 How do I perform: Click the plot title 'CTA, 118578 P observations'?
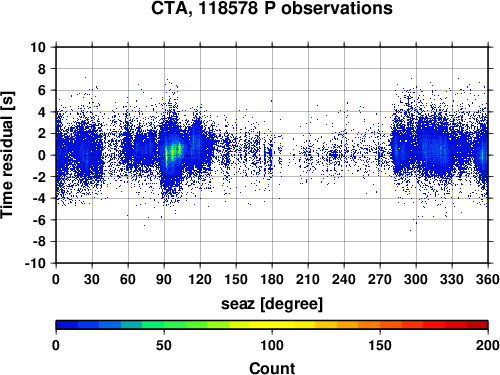tap(272, 8)
